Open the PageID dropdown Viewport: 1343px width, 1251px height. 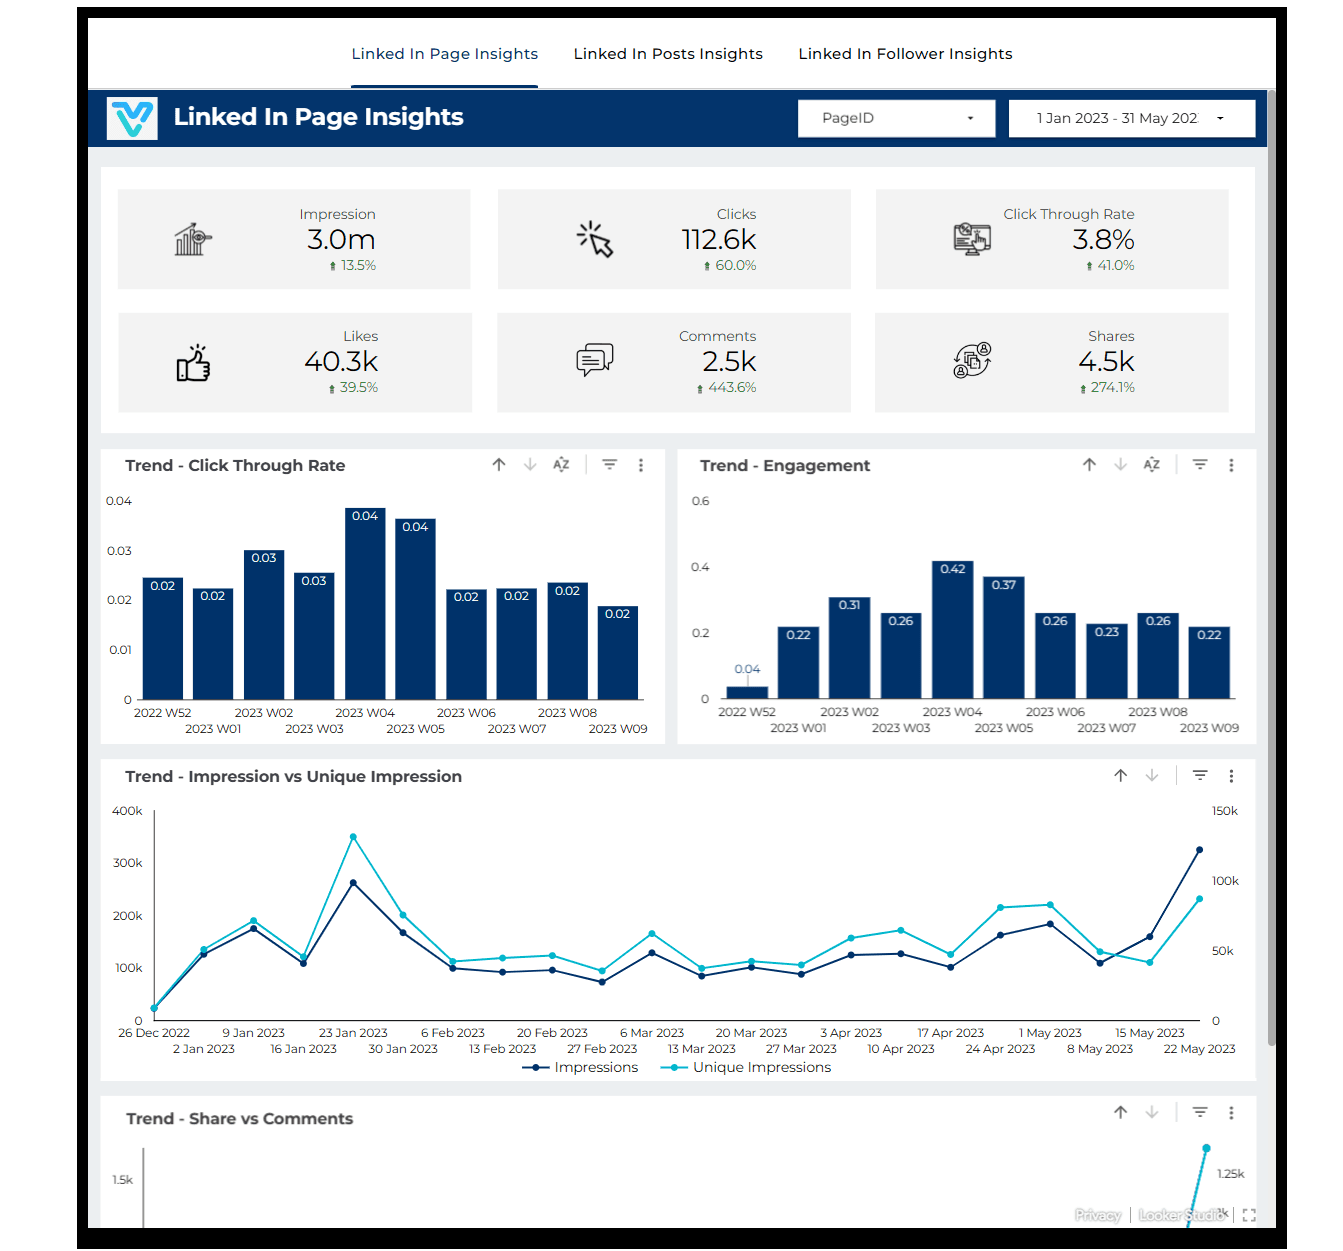(x=896, y=118)
